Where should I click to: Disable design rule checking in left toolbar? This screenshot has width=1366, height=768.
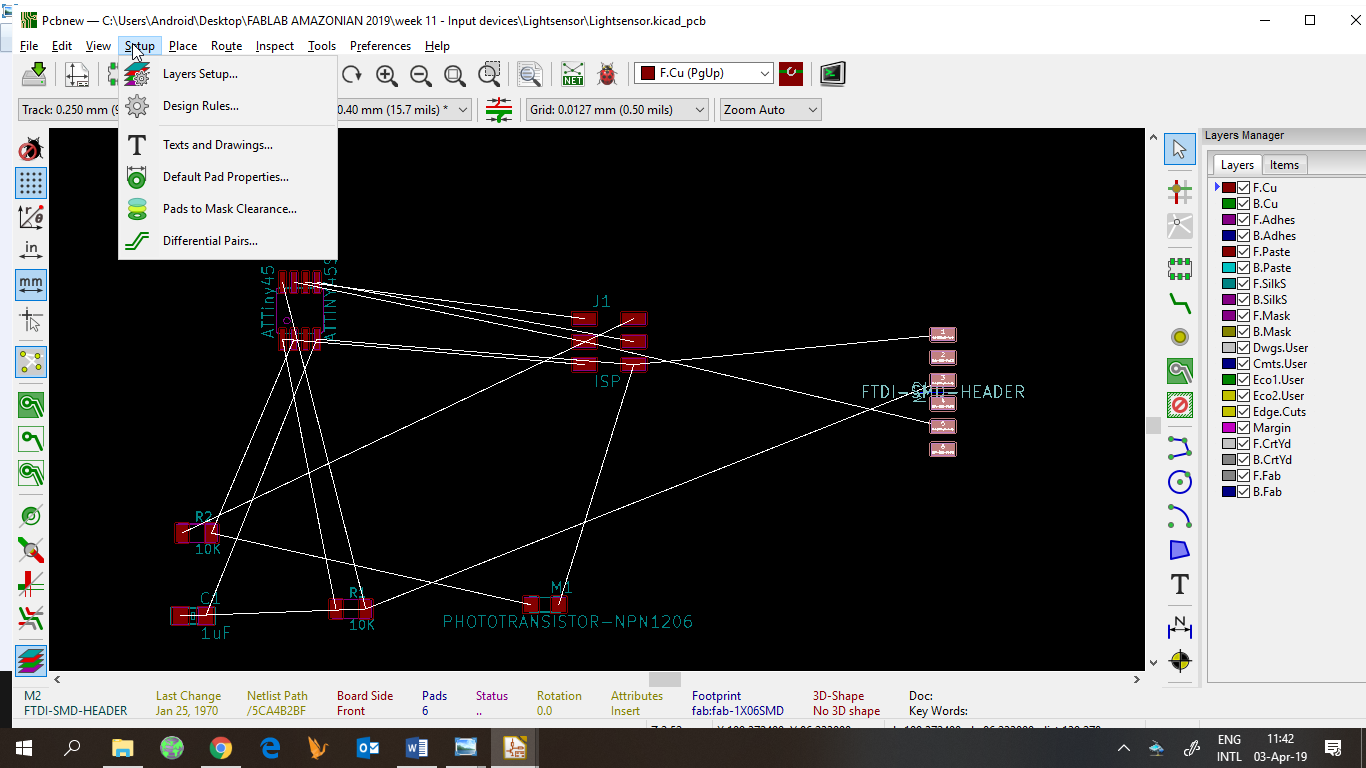(31, 150)
